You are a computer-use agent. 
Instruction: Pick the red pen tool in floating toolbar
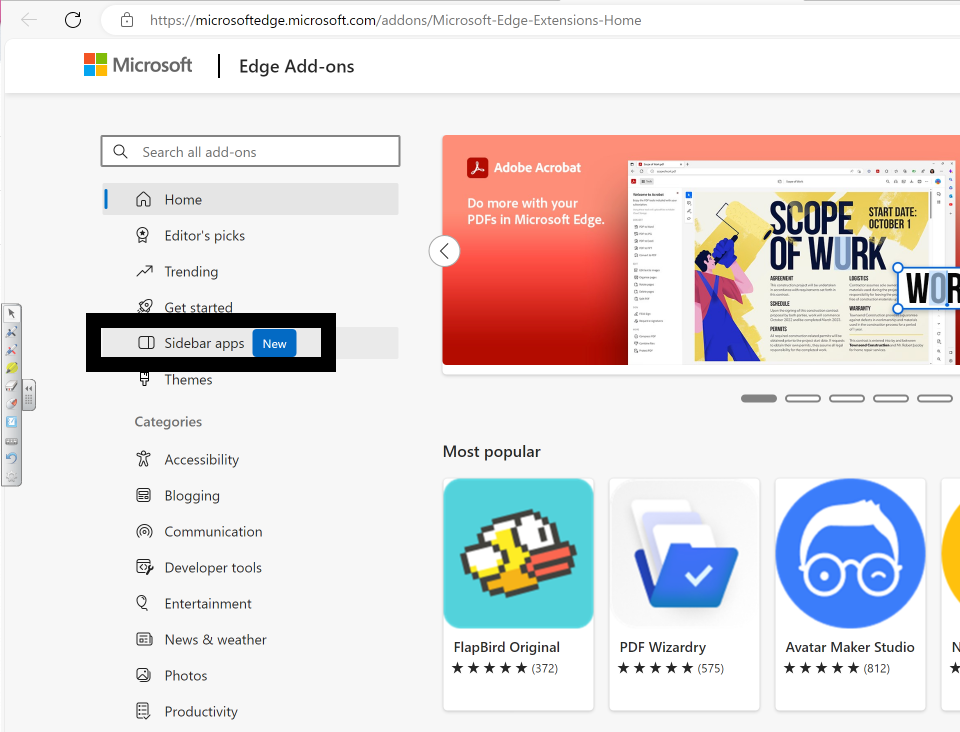click(x=12, y=350)
